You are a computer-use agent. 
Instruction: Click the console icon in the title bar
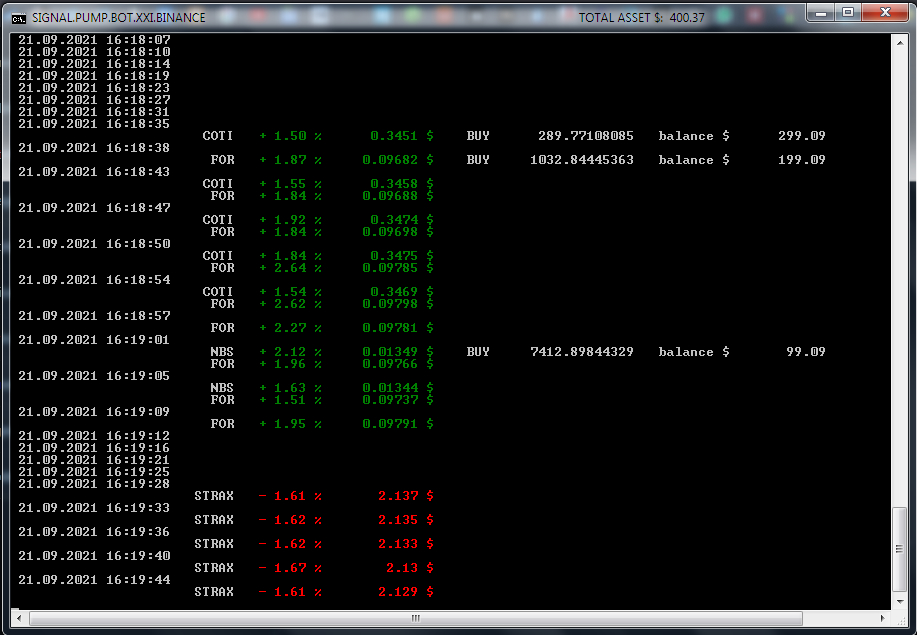(18, 17)
